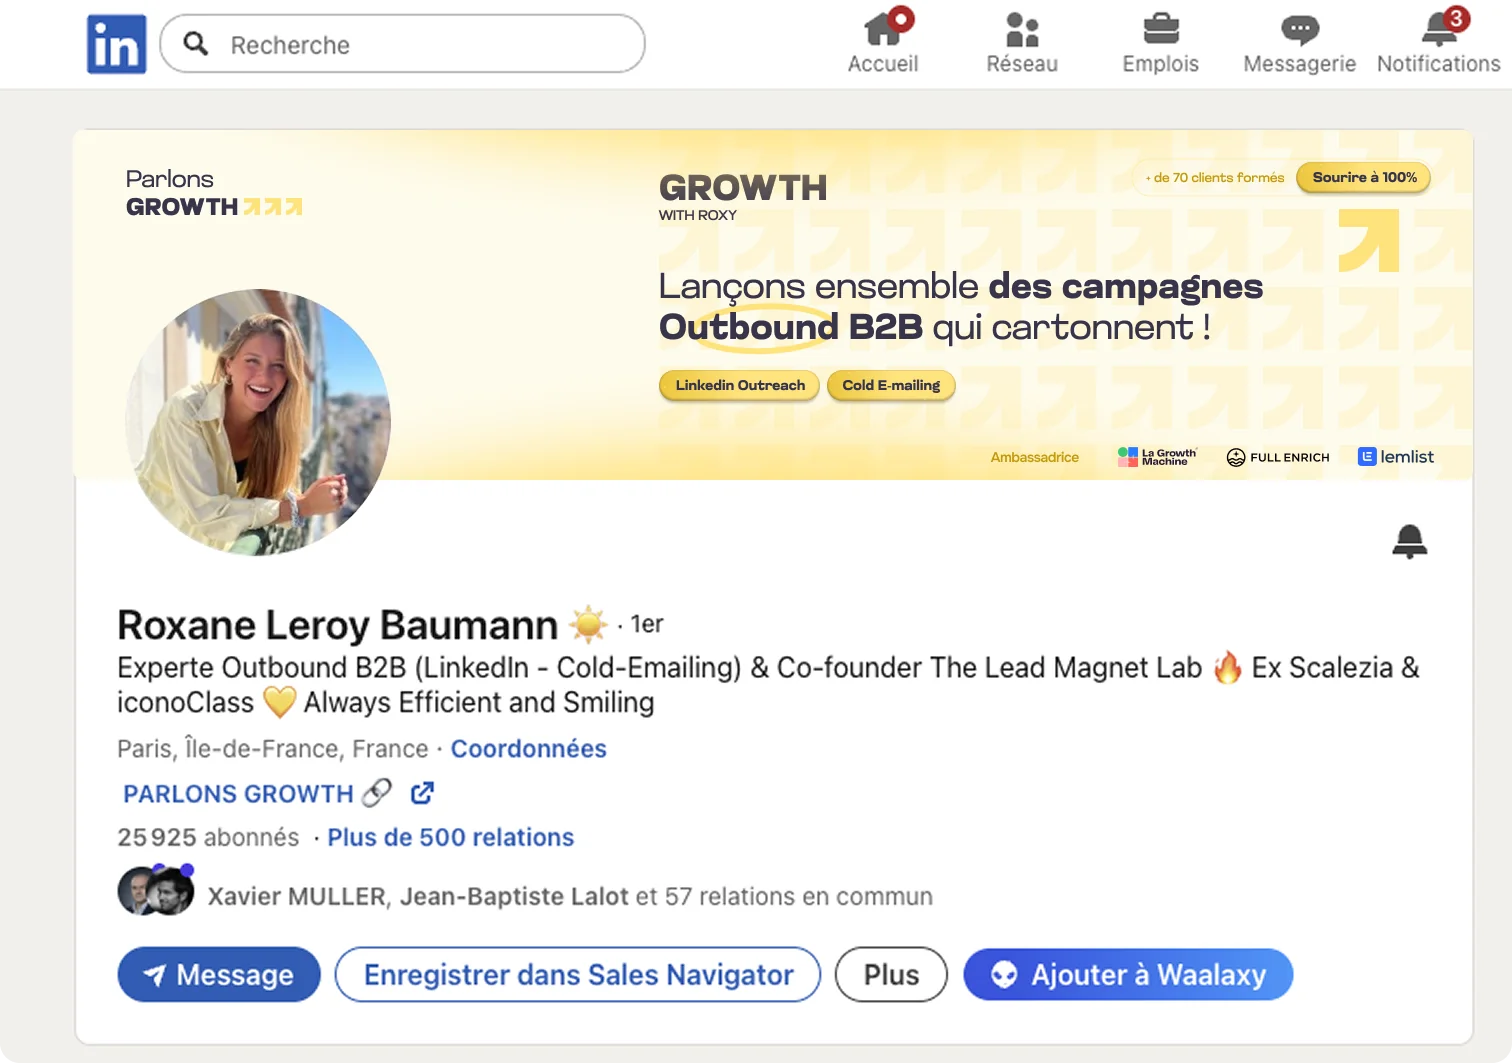
Task: Click the Ambassadrice label in banner
Action: [1034, 457]
